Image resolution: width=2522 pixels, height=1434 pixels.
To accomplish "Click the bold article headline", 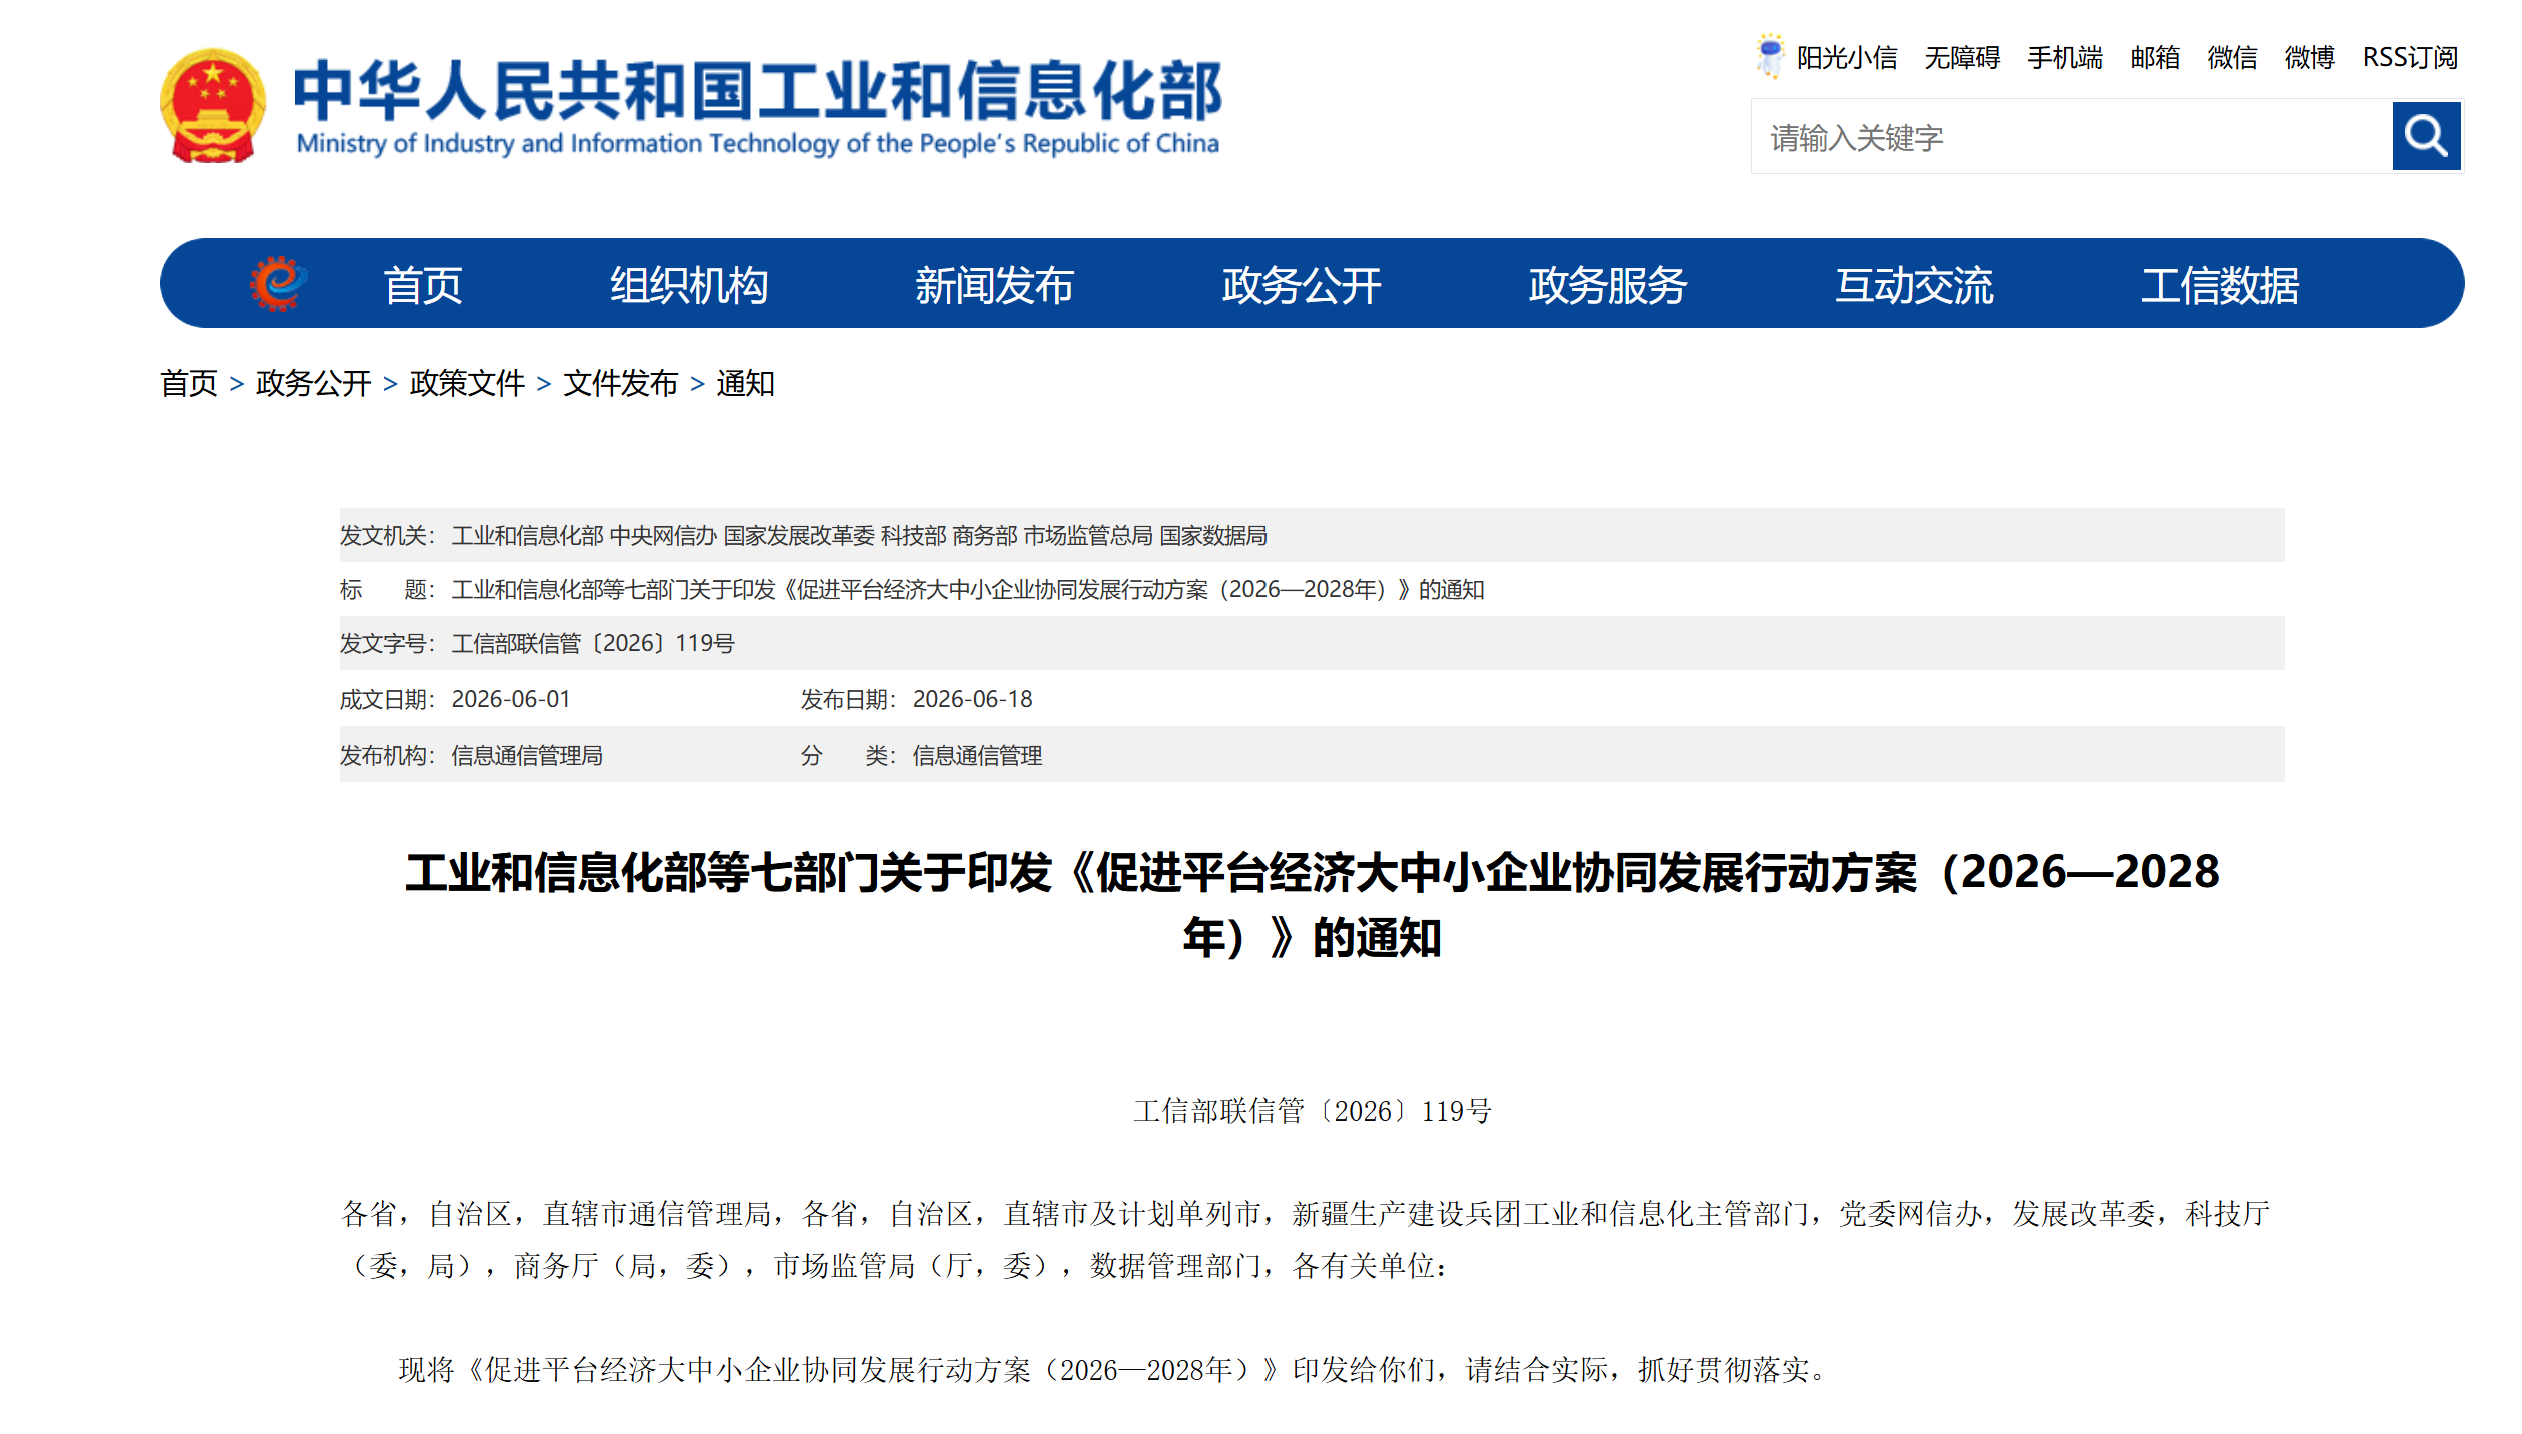I will [x=1312, y=905].
